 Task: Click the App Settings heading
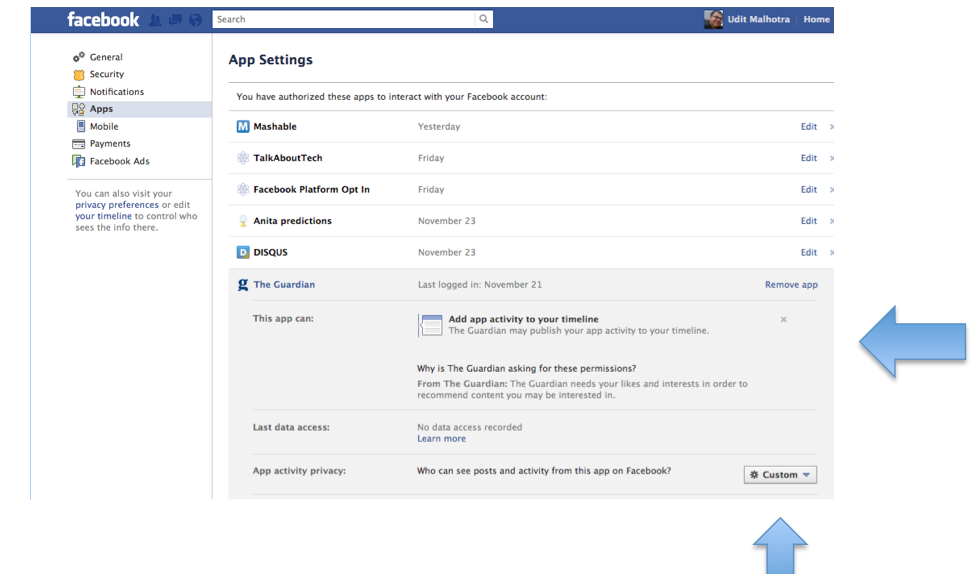click(x=271, y=60)
